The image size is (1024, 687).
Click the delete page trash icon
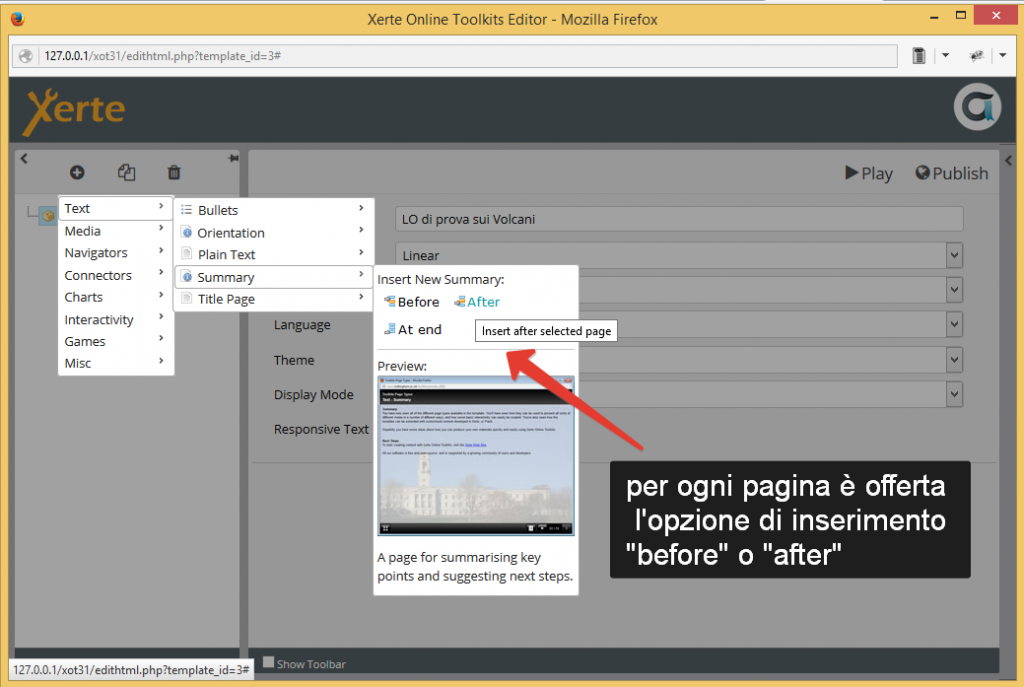[174, 172]
